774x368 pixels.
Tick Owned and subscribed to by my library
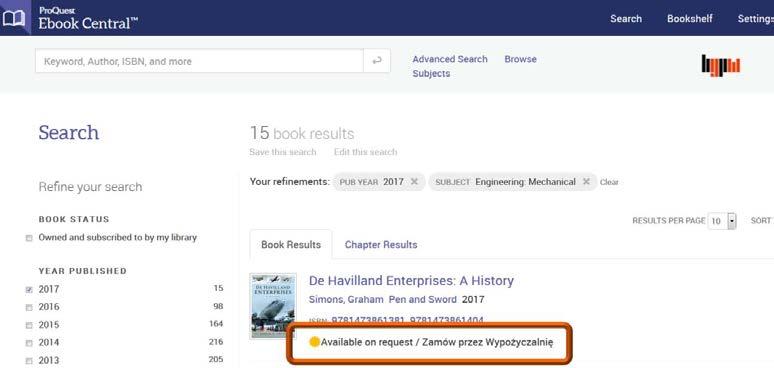click(x=29, y=238)
